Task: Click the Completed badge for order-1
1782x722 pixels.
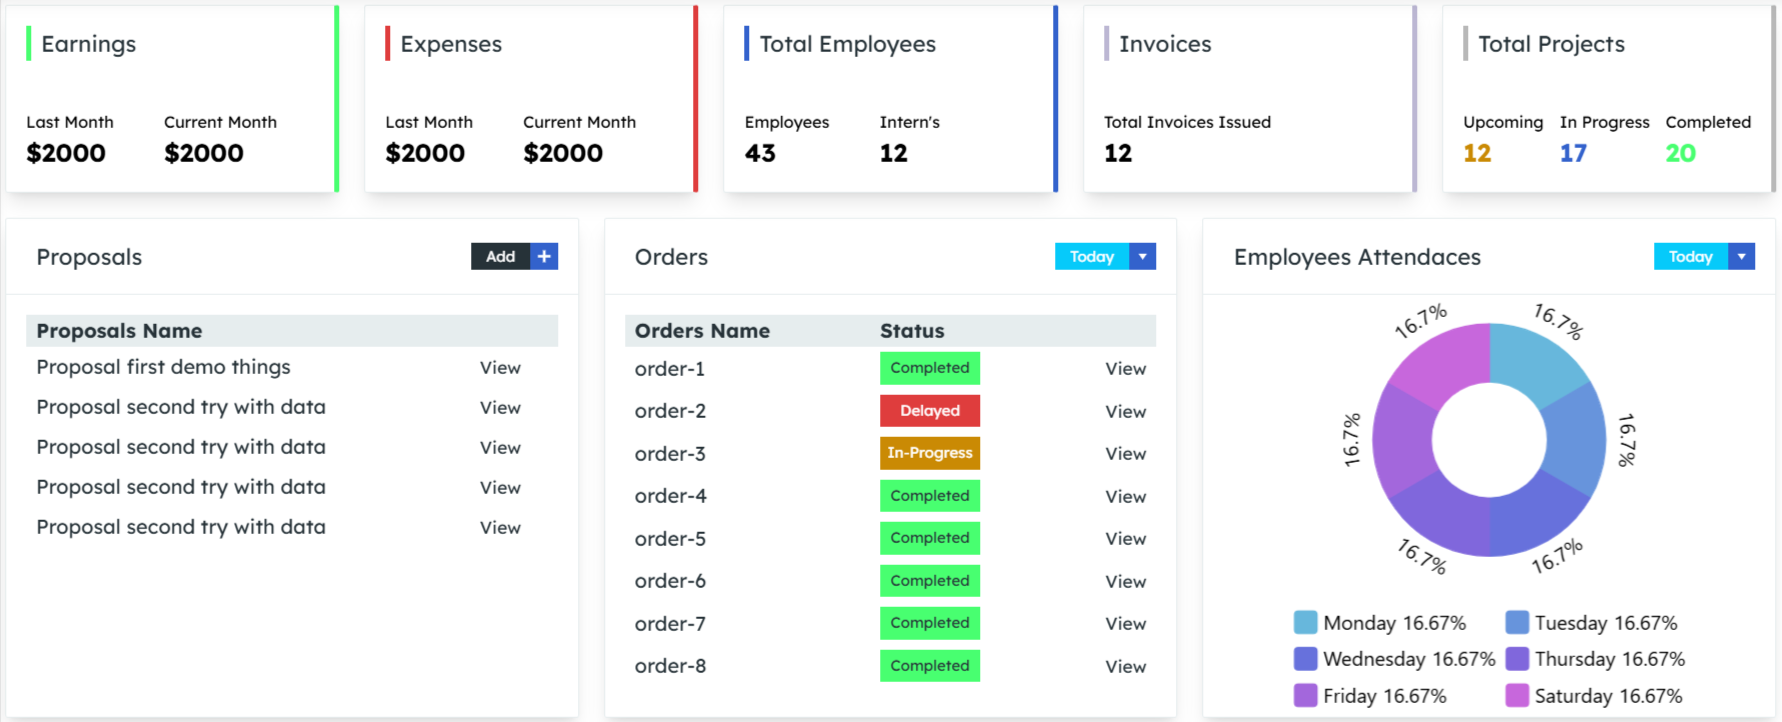Action: pos(929,368)
